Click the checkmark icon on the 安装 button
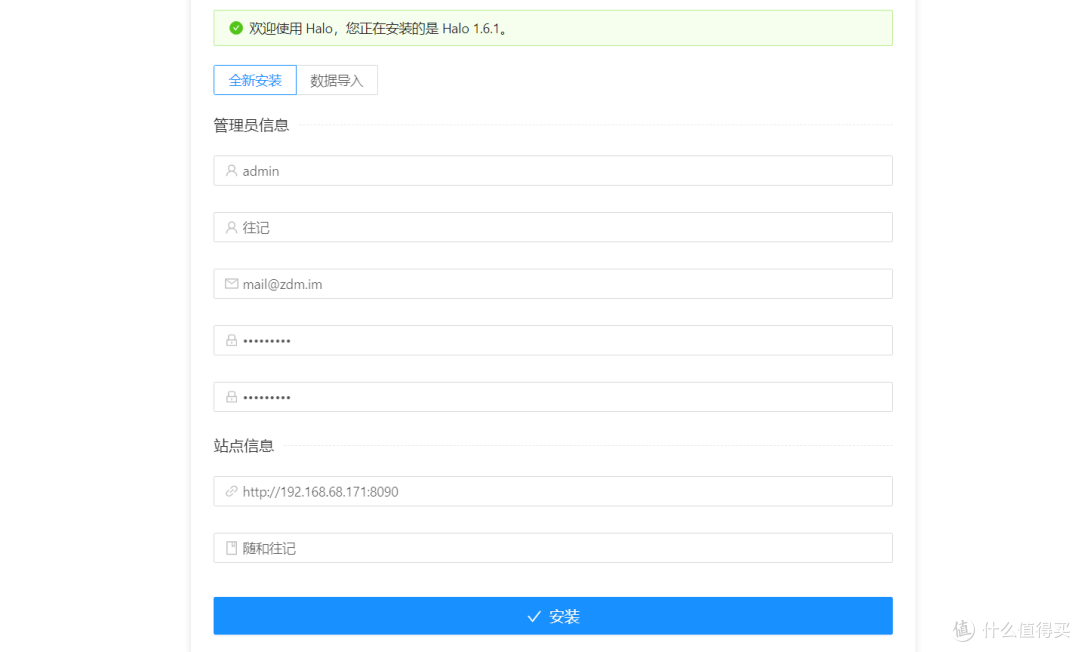 point(533,616)
